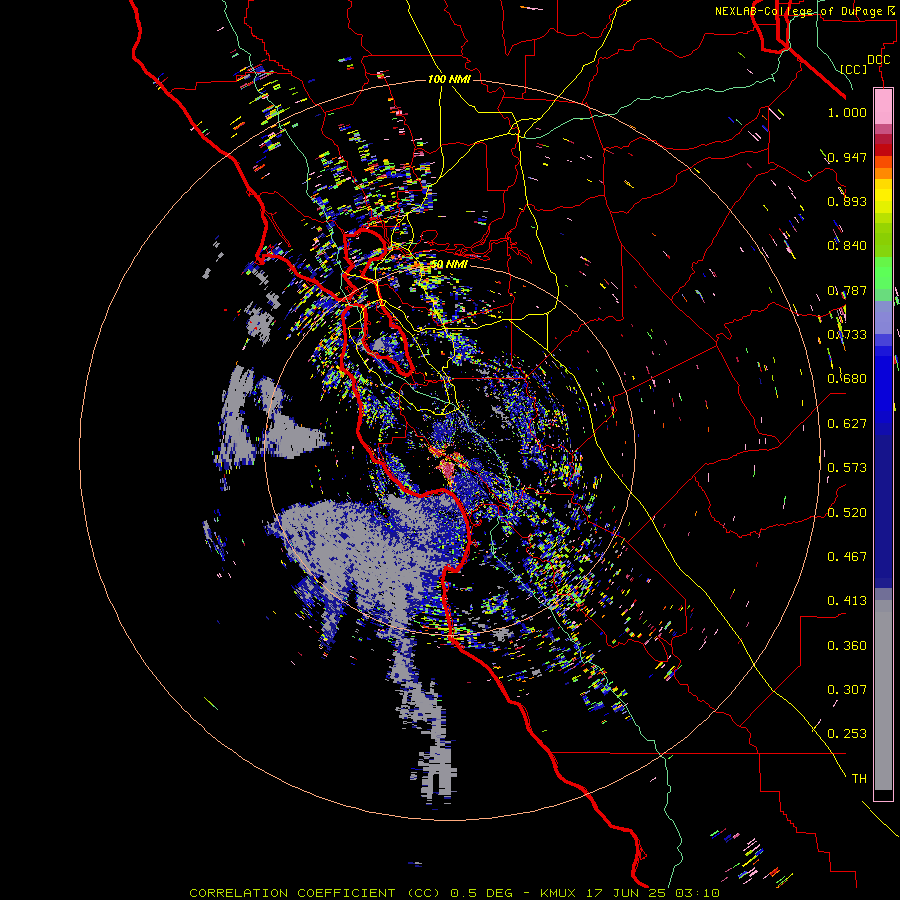Click the 17 JUN 25 date text

pyautogui.click(x=628, y=893)
